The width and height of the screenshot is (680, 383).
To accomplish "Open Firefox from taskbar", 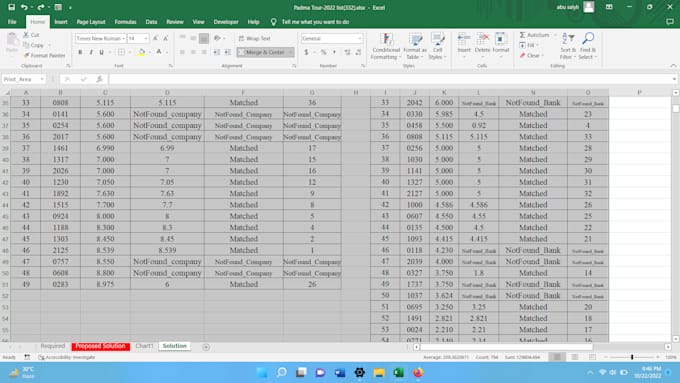I will [x=418, y=373].
